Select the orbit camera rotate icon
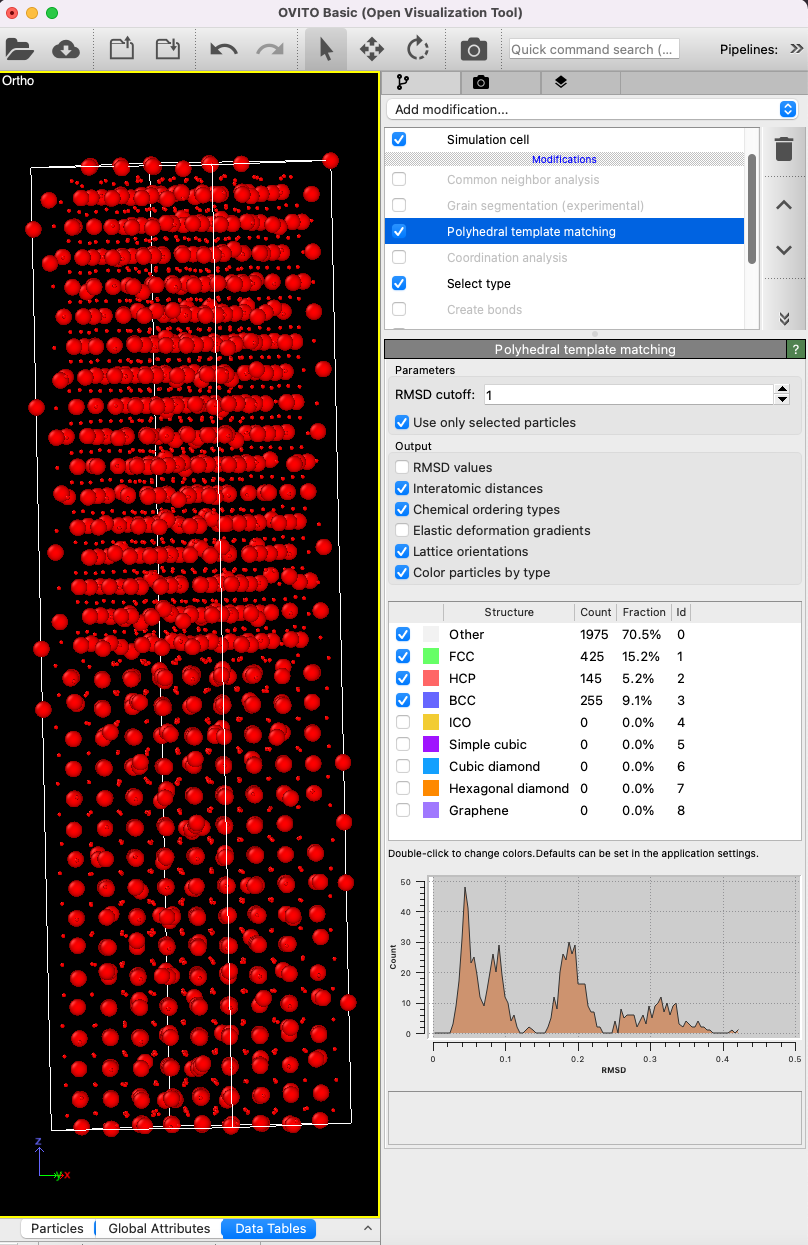808x1245 pixels. tap(417, 49)
